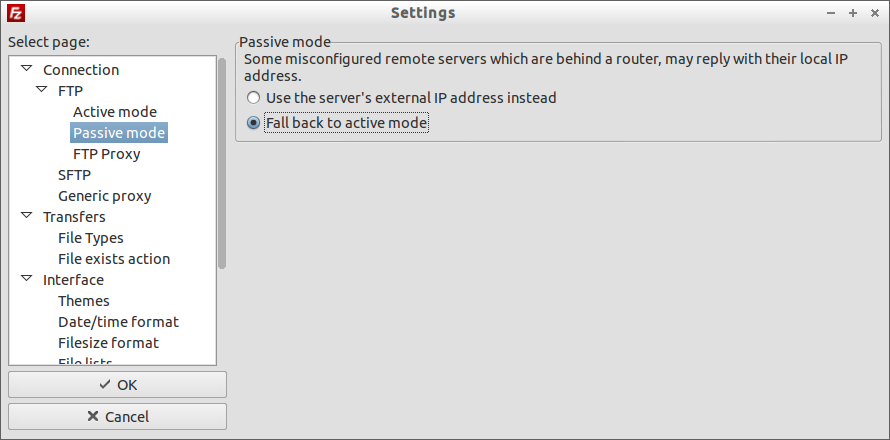
Task: Open the File exists action page
Action: click(114, 259)
